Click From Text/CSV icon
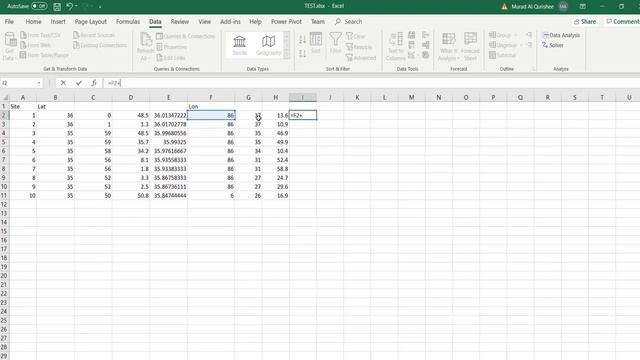 24,35
